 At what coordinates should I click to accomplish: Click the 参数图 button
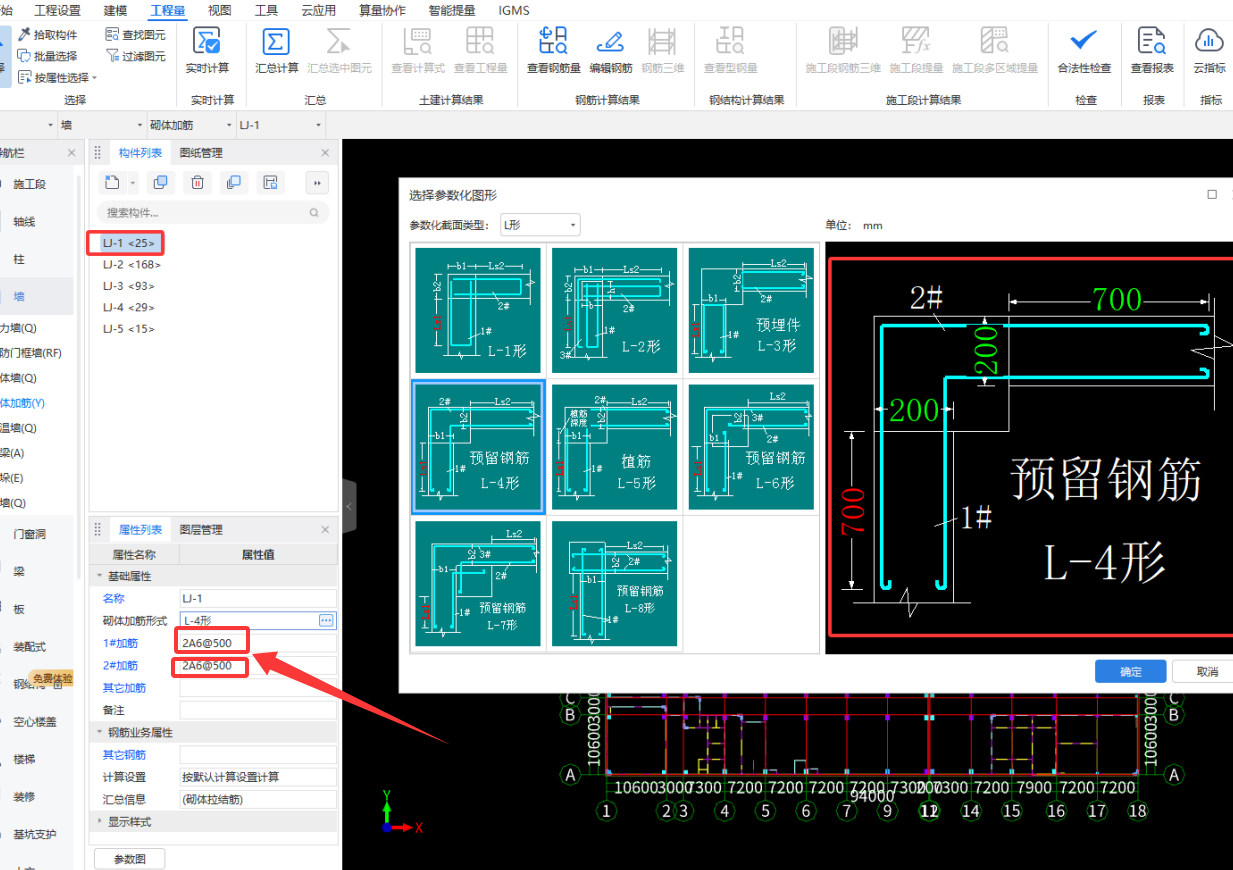tap(129, 859)
